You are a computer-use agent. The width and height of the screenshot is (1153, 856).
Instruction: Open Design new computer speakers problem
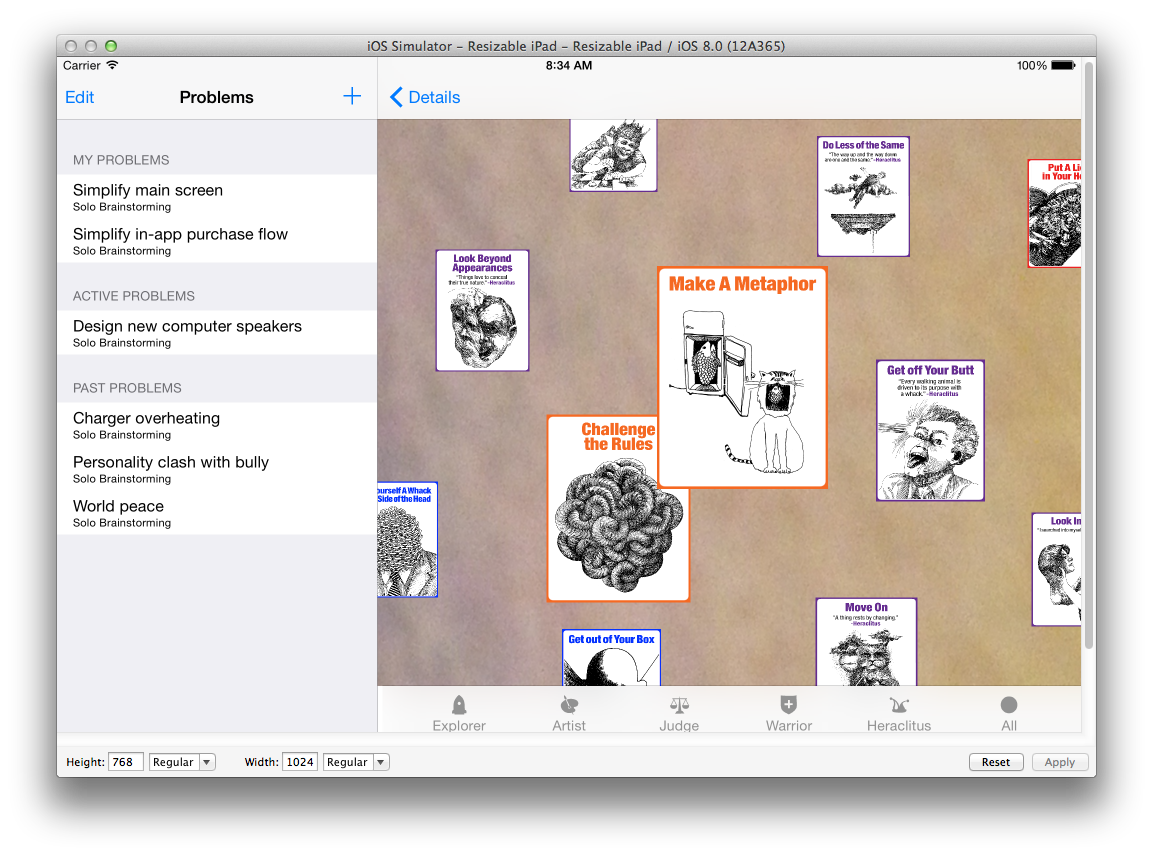(217, 332)
